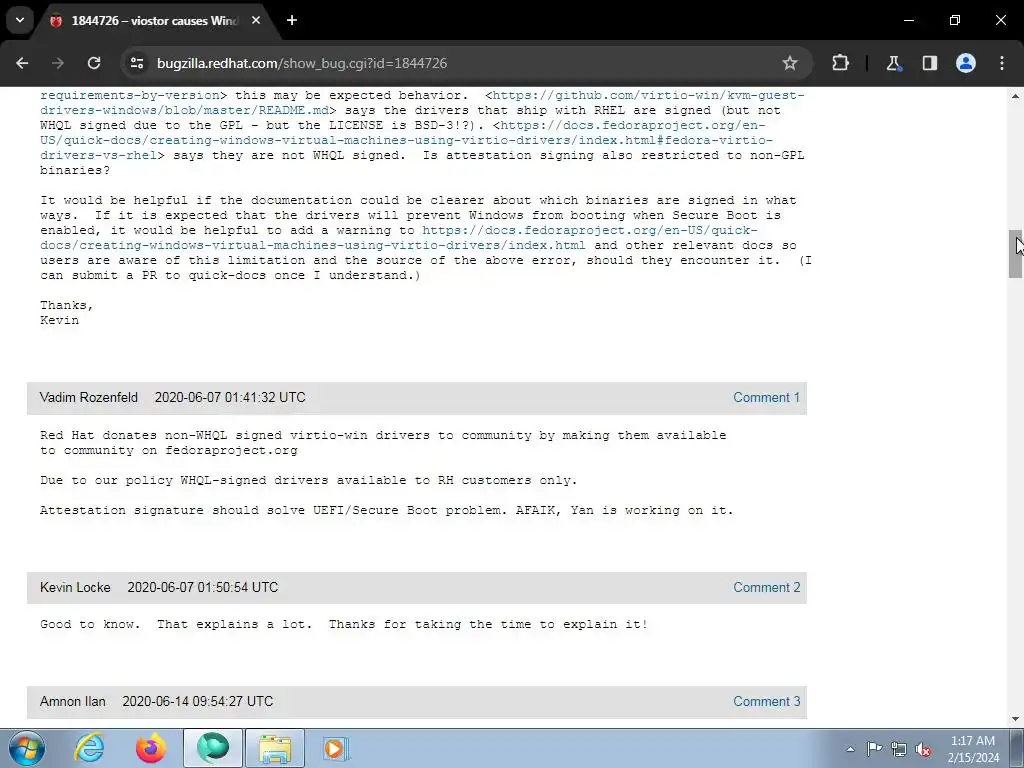1024x768 pixels.
Task: Click the 'Thanks,' line above the Kevin signature
Action: (67, 306)
